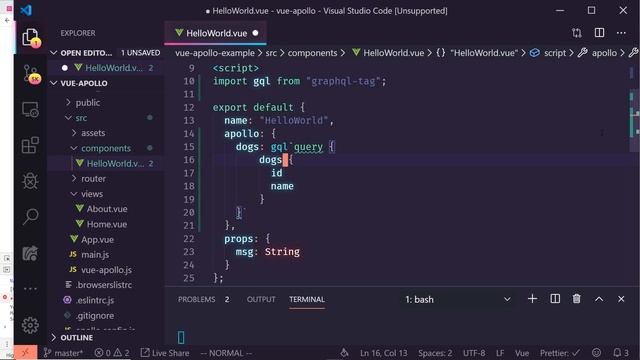Select the HelloWorld.vue editor tab
640x360 pixels.
pos(216,33)
